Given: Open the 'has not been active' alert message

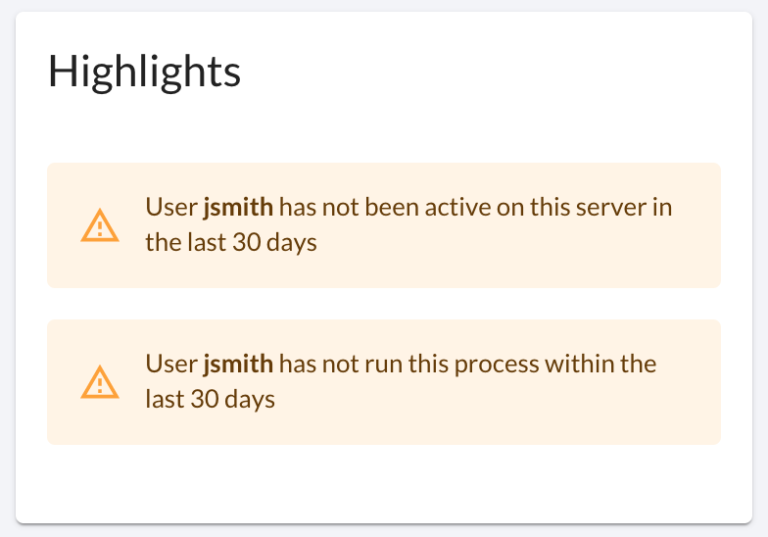Looking at the screenshot, I should [x=384, y=225].
